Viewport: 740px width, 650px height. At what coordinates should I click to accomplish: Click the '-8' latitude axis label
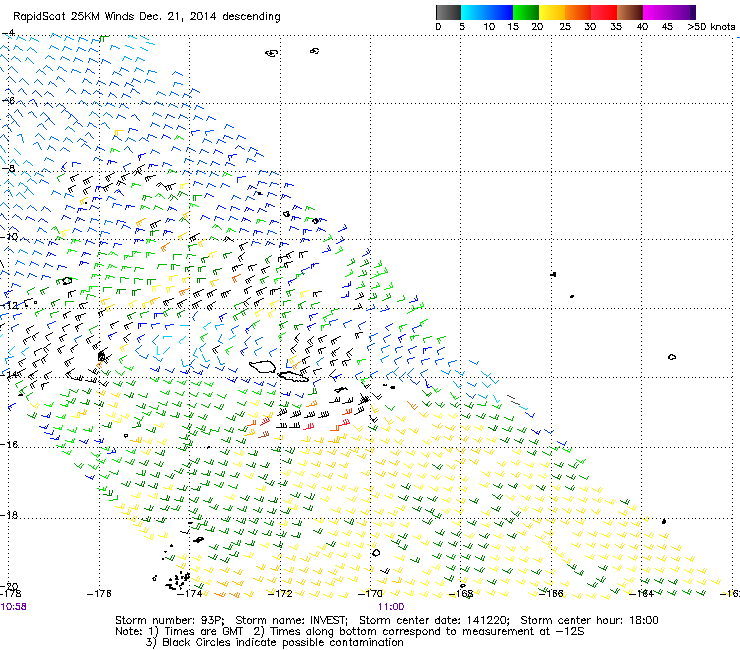coord(8,169)
